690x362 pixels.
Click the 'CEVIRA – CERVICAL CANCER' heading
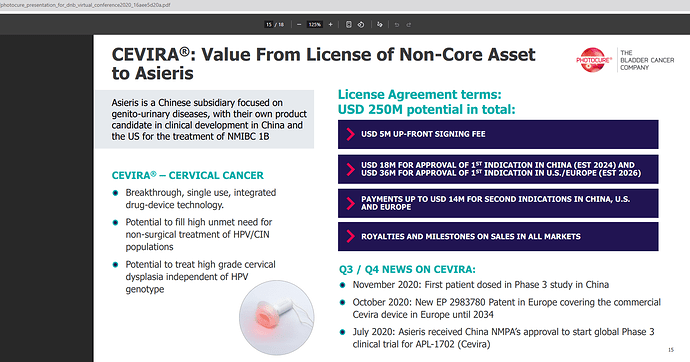point(187,175)
